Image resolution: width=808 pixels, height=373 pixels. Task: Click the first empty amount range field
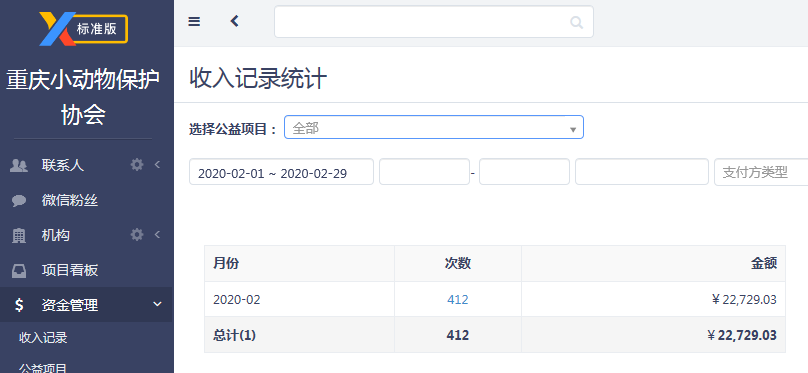(x=425, y=172)
